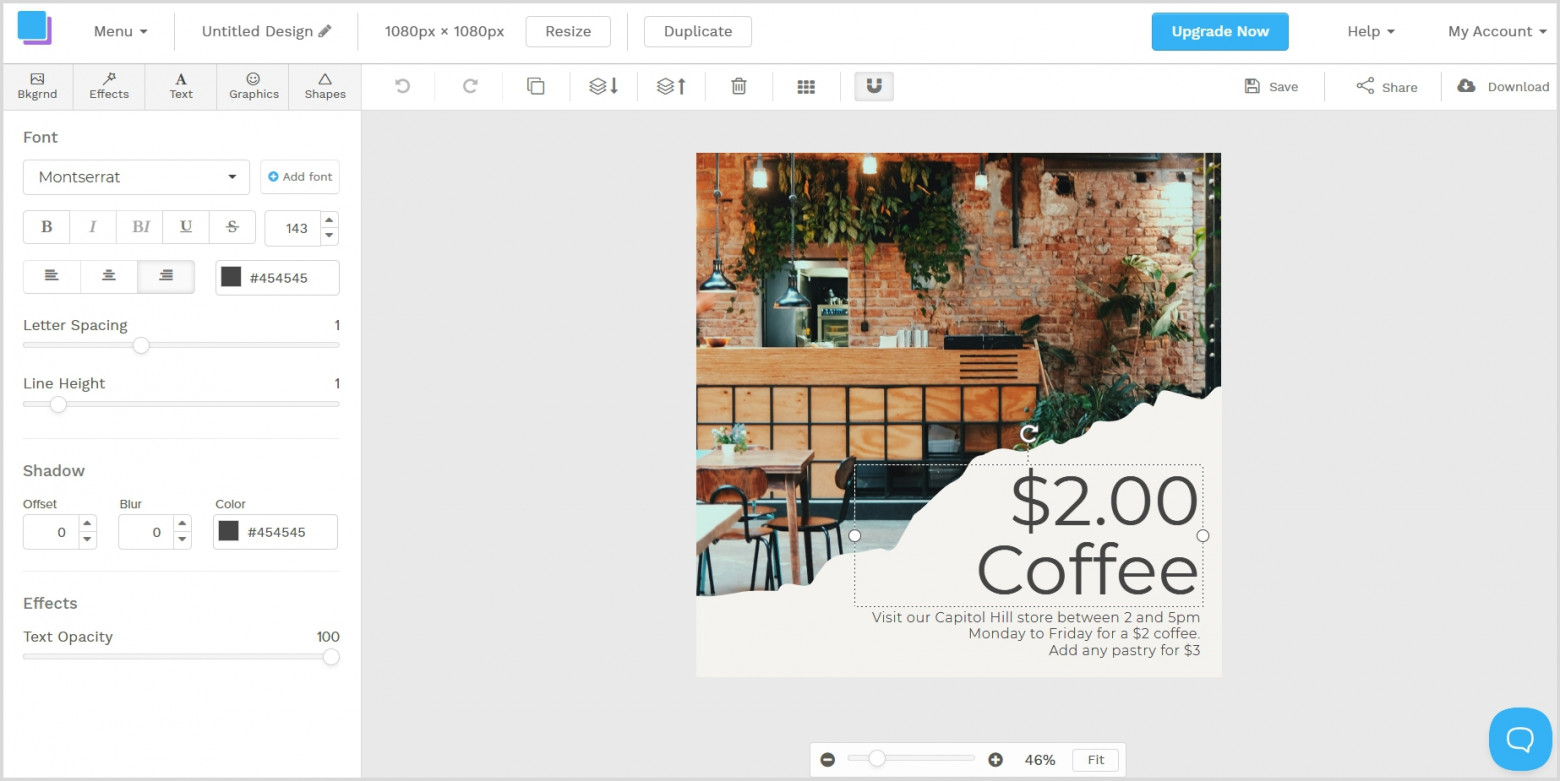The image size is (1560, 781).
Task: Toggle Bold formatting
Action: click(46, 227)
